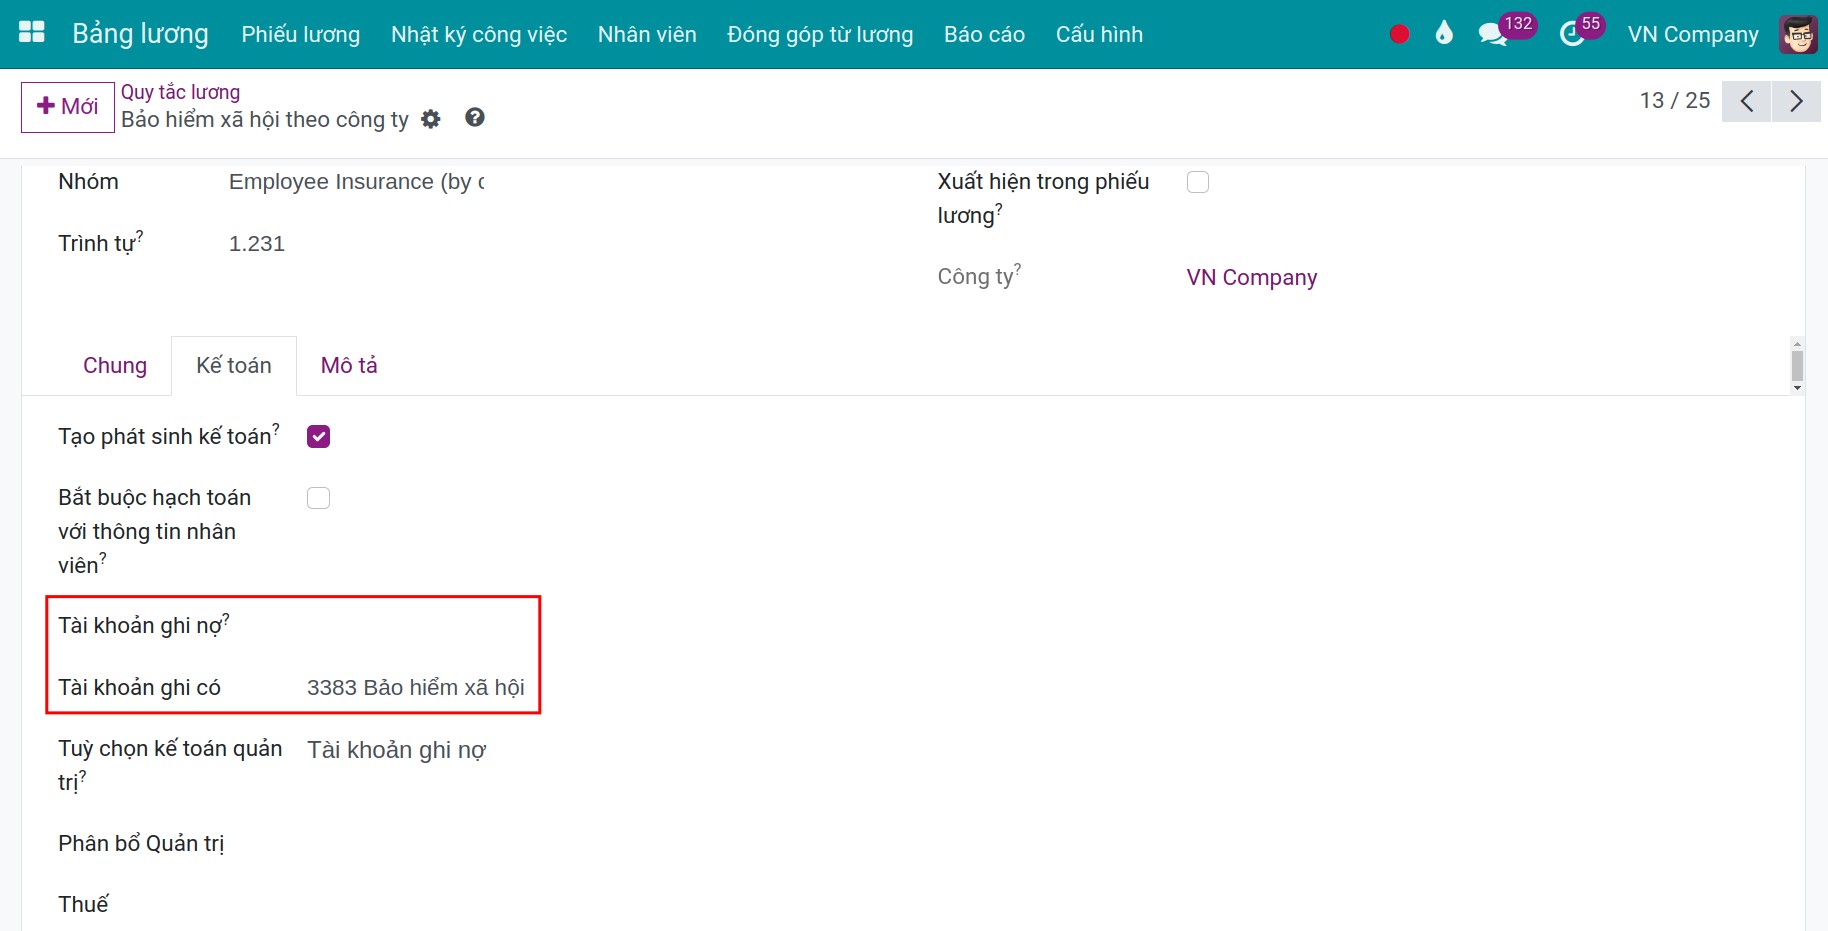Click the help question mark icon

[x=475, y=118]
